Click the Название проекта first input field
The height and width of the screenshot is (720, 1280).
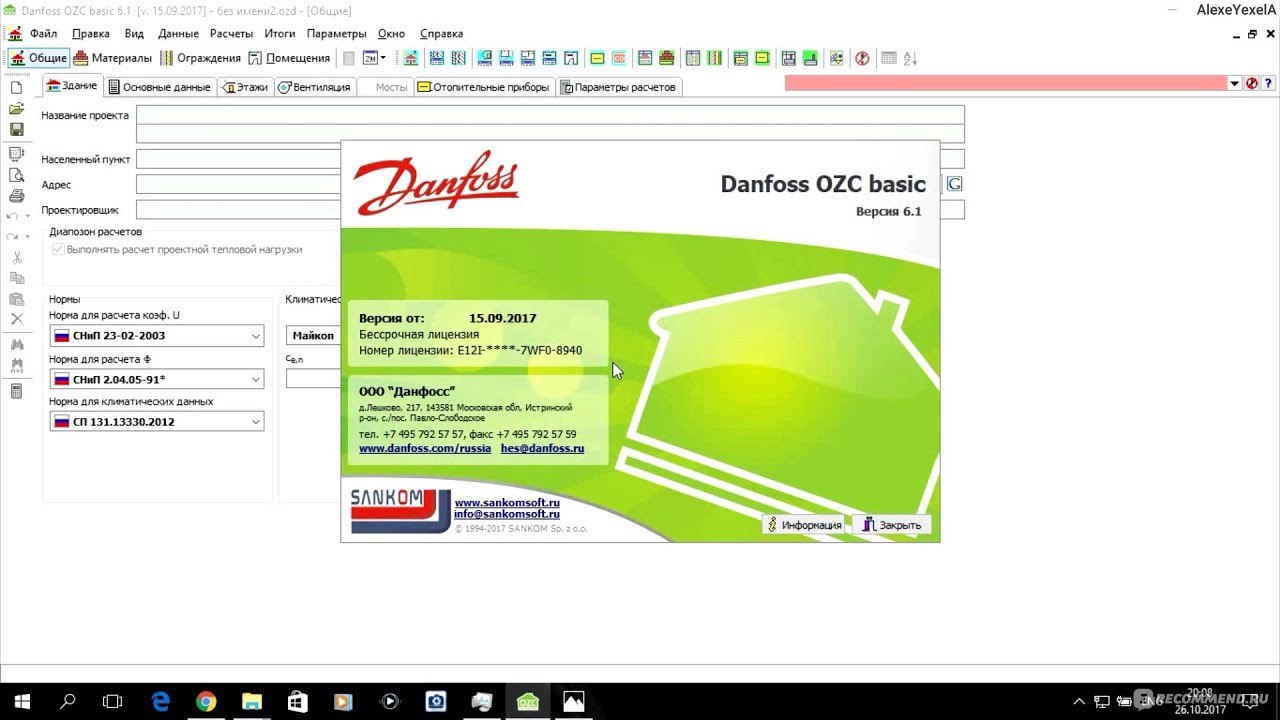550,115
